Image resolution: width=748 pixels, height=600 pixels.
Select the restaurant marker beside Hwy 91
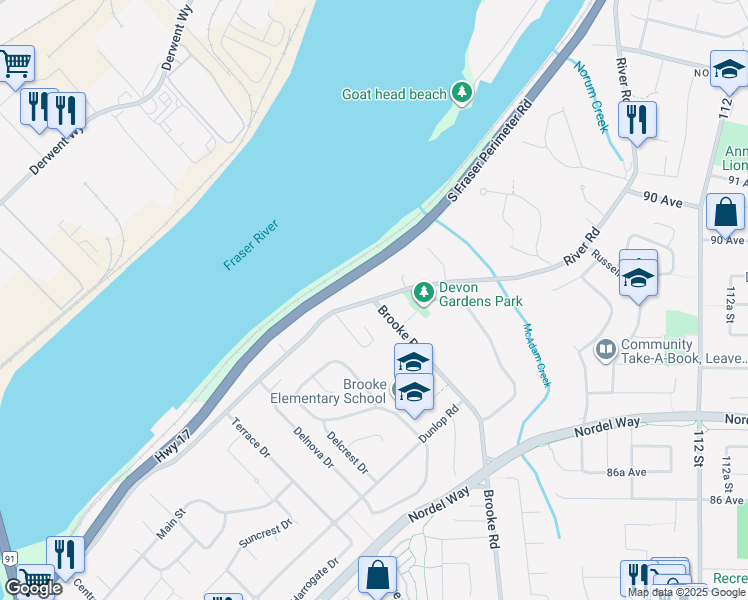click(65, 557)
